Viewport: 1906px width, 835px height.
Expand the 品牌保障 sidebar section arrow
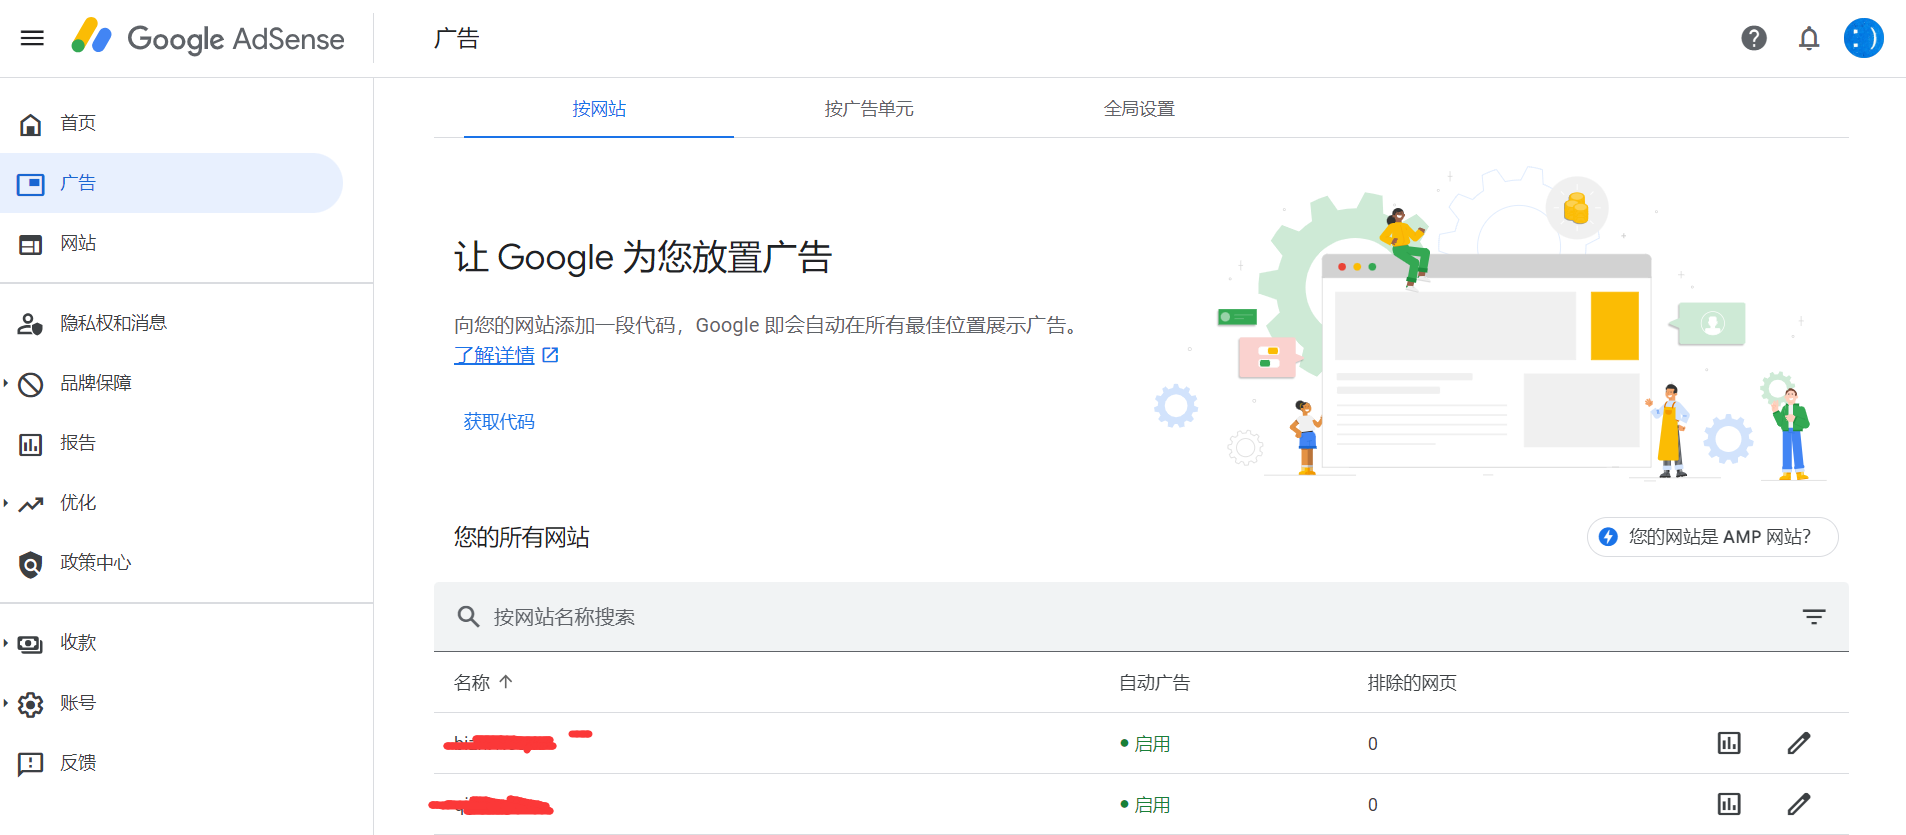tap(6, 383)
